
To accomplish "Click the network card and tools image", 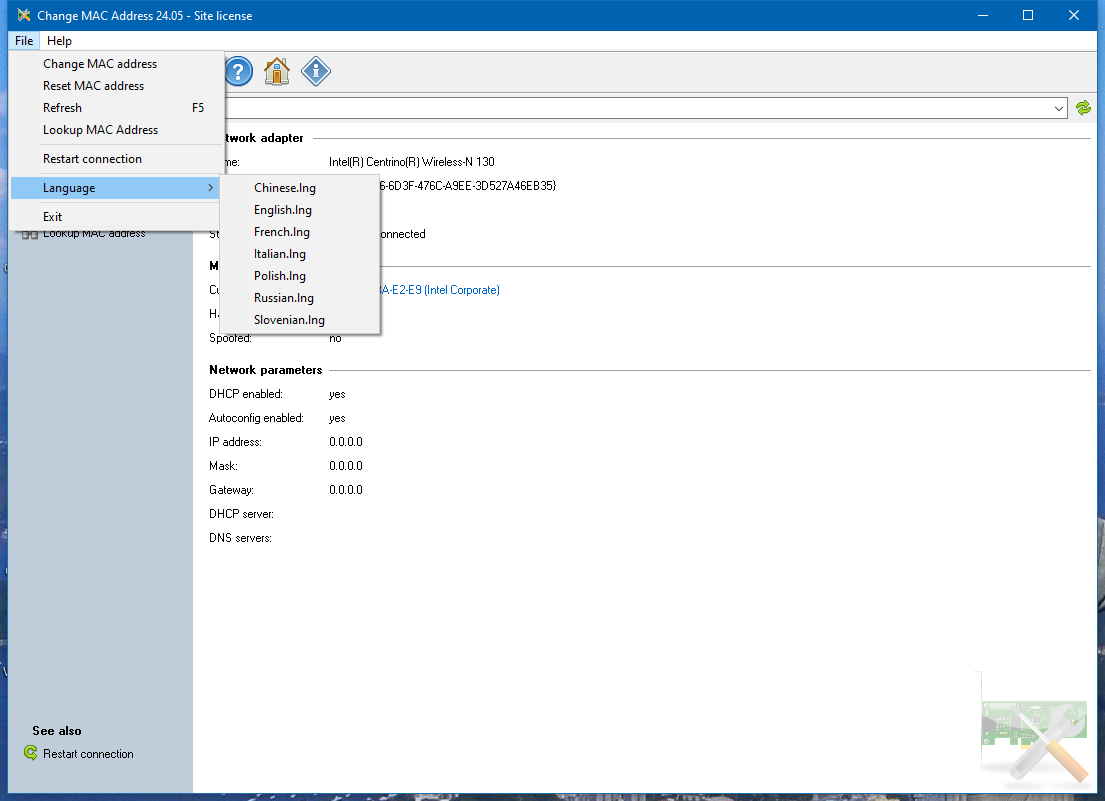I will pos(1035,740).
